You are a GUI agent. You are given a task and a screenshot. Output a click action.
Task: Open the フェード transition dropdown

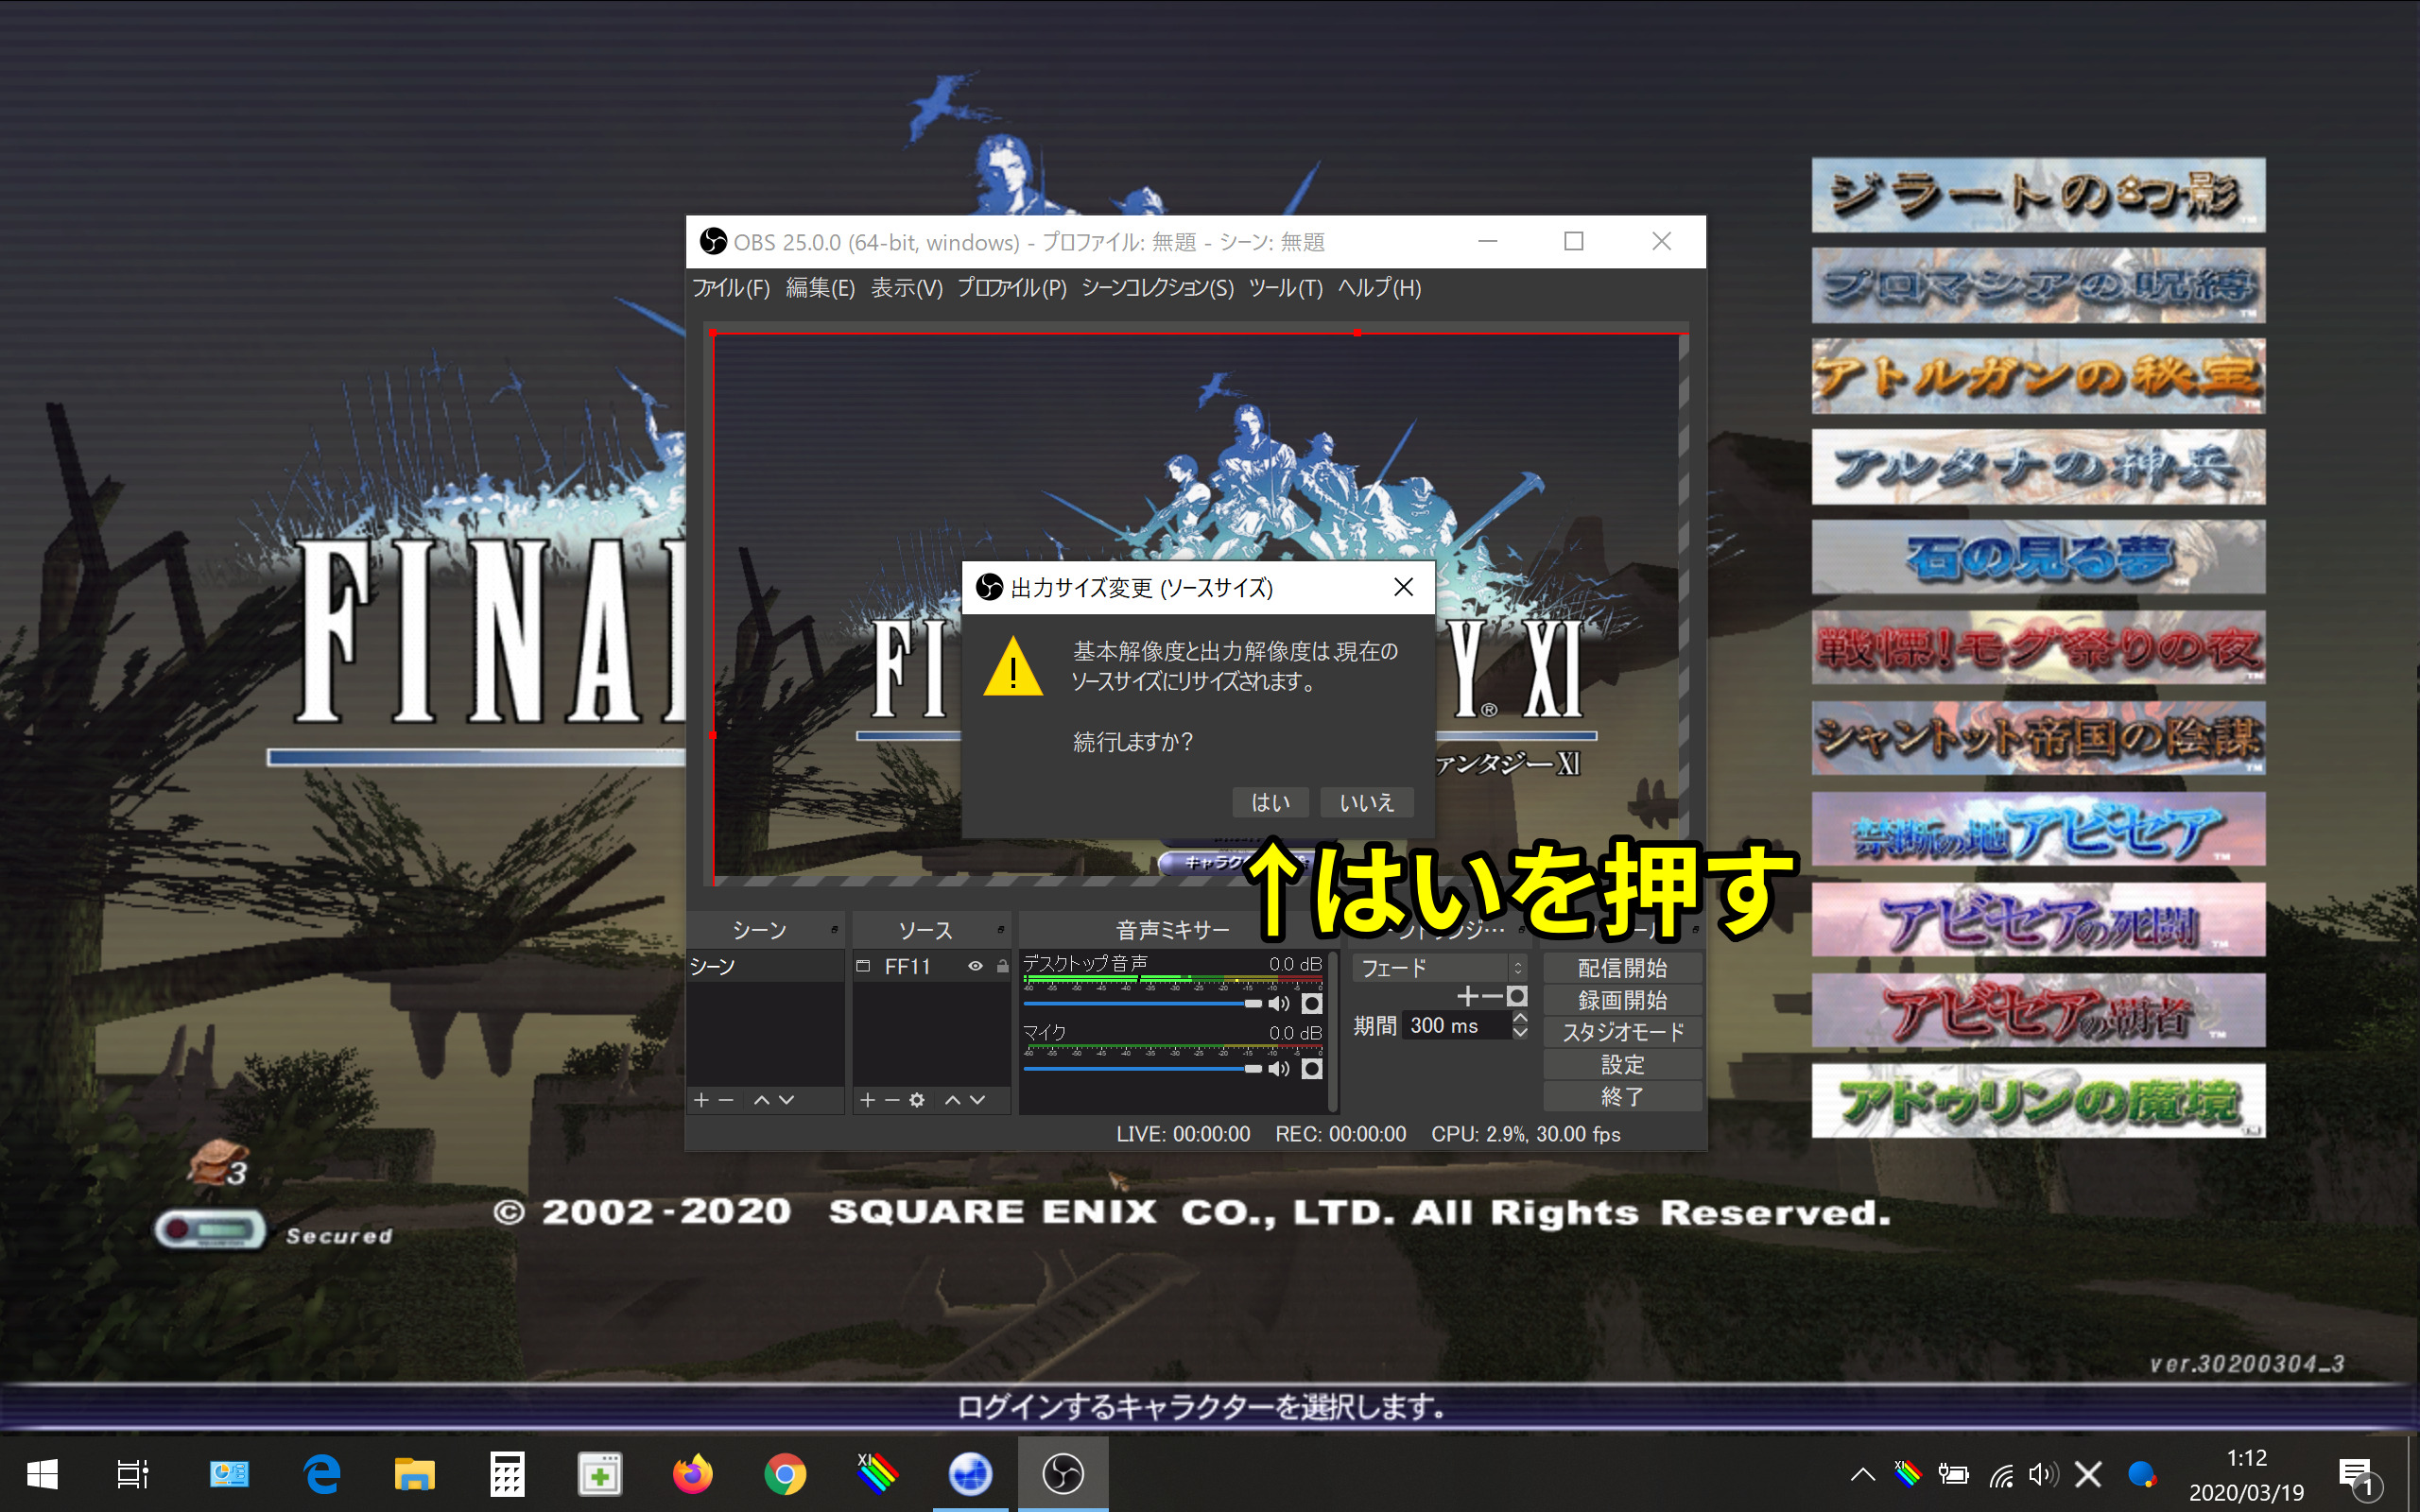[1439, 967]
